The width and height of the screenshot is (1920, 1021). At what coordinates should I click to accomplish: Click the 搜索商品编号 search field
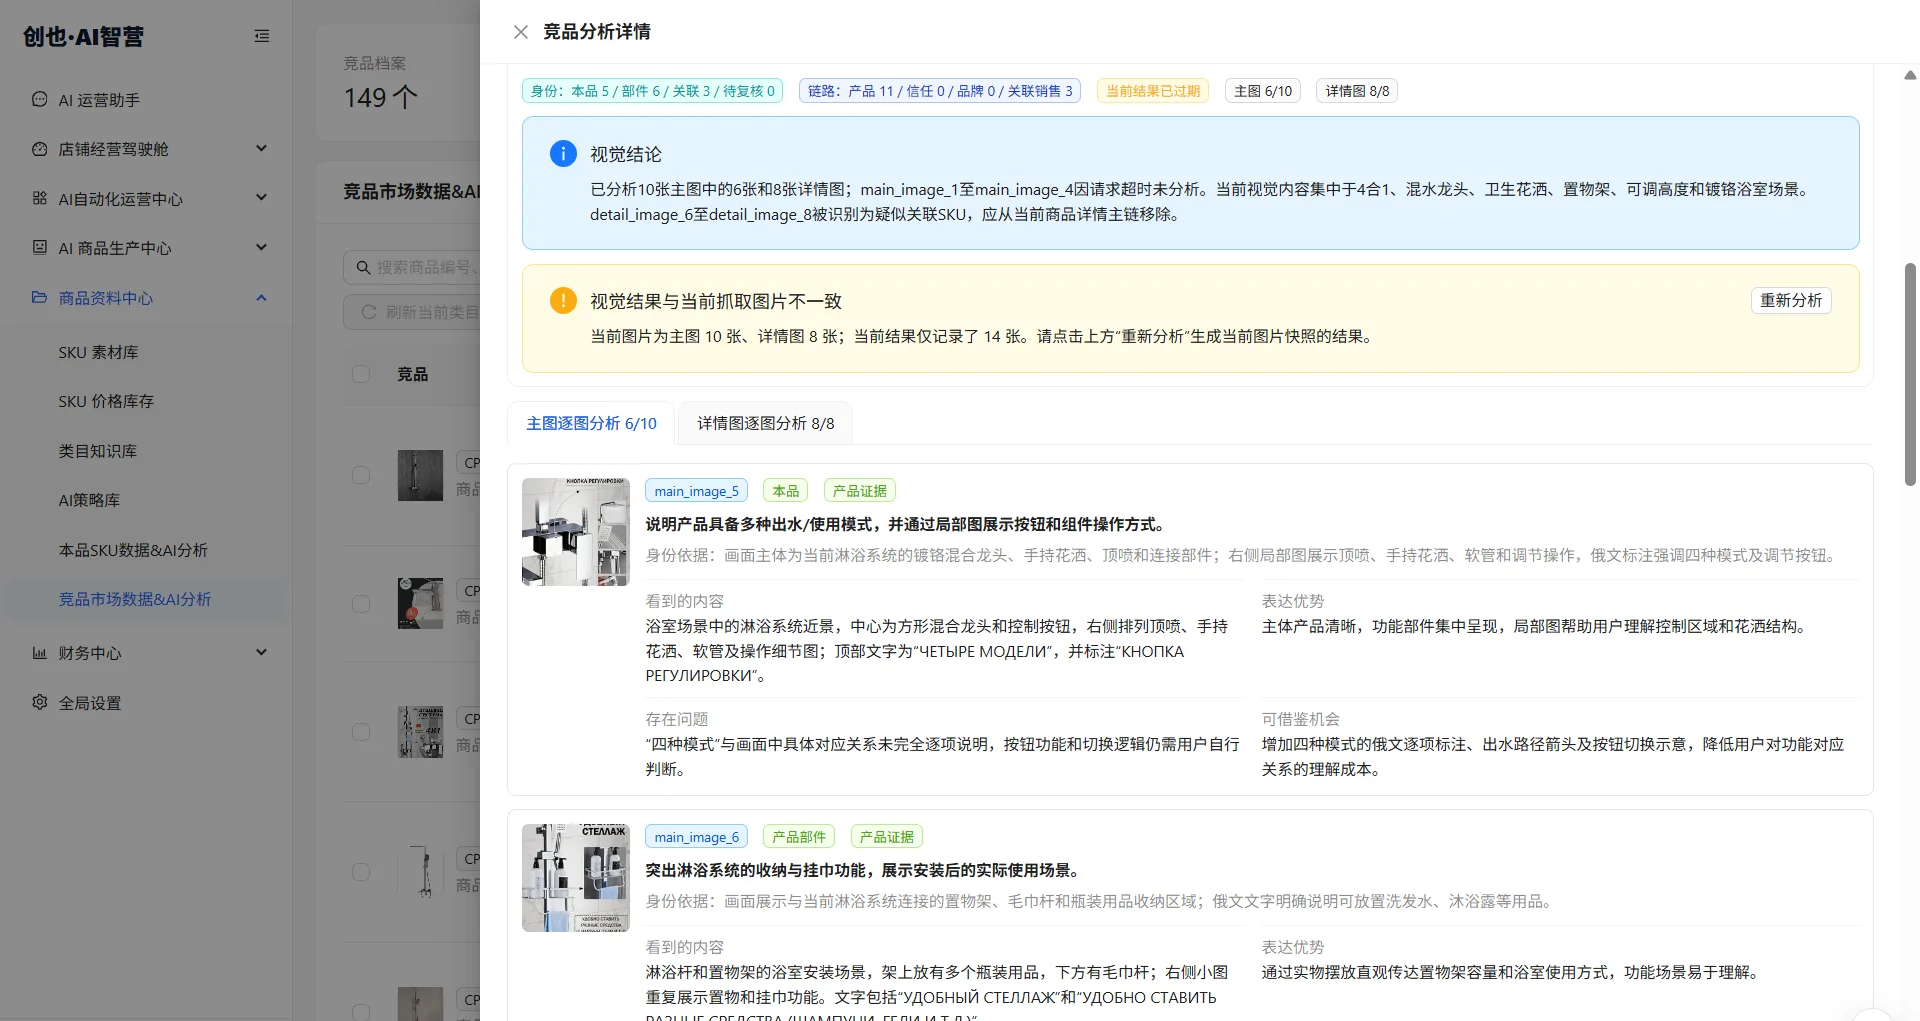[411, 267]
